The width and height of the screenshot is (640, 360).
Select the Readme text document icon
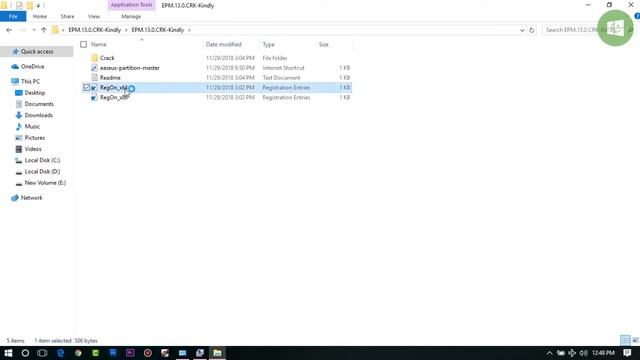[95, 78]
